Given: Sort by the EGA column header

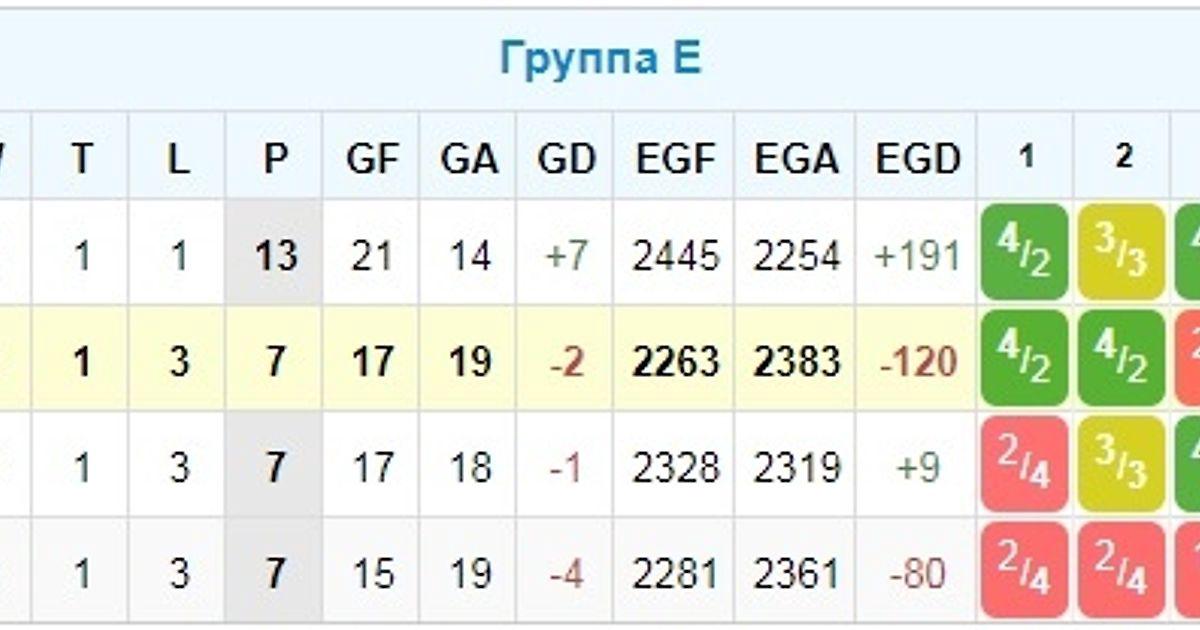Looking at the screenshot, I should 796,158.
